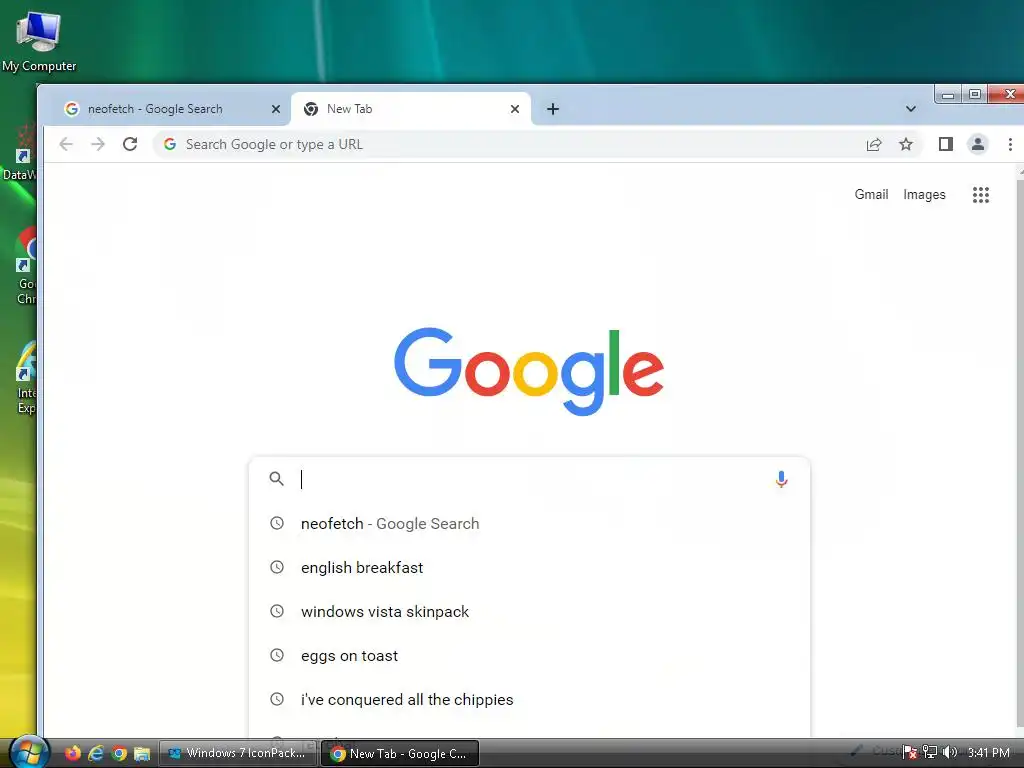Bookmark this tab with the star icon

click(906, 144)
